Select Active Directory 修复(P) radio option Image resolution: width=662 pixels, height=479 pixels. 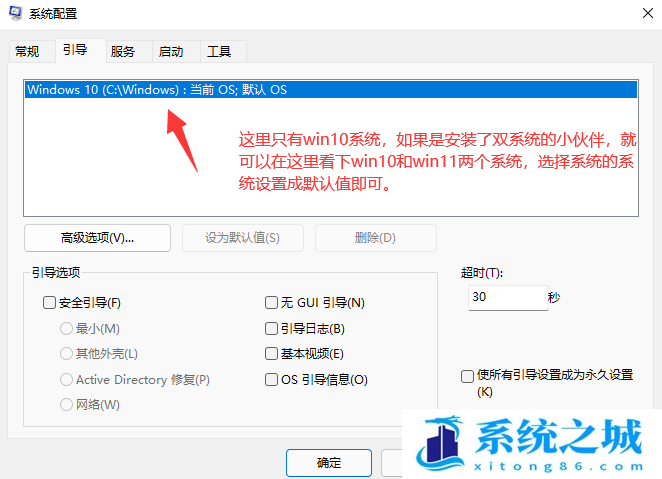pos(66,379)
